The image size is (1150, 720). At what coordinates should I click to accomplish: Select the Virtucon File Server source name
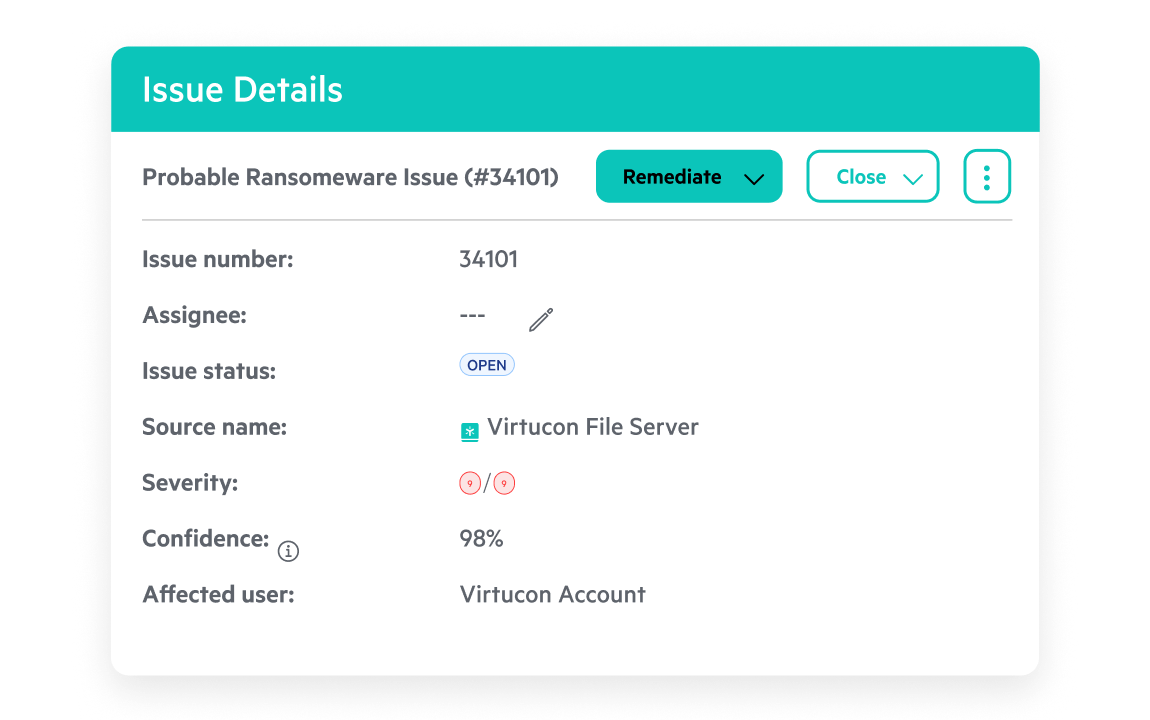593,427
